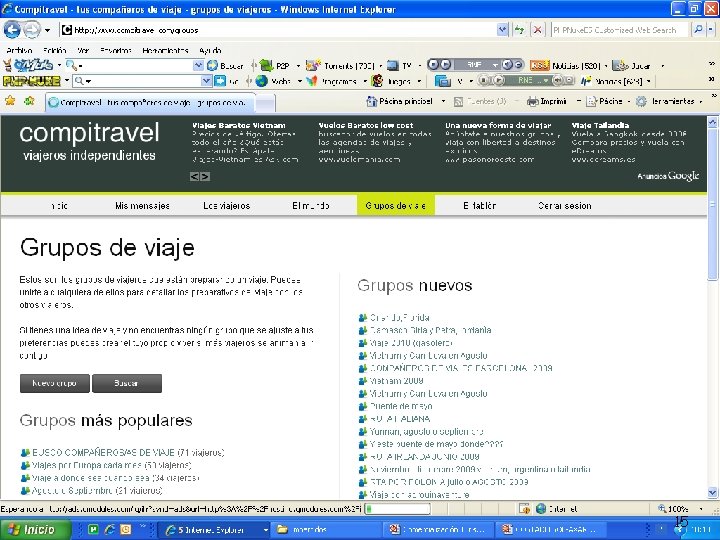This screenshot has height=540, width=720.
Task: Click the search magnifier icon beside web search box
Action: click(698, 29)
